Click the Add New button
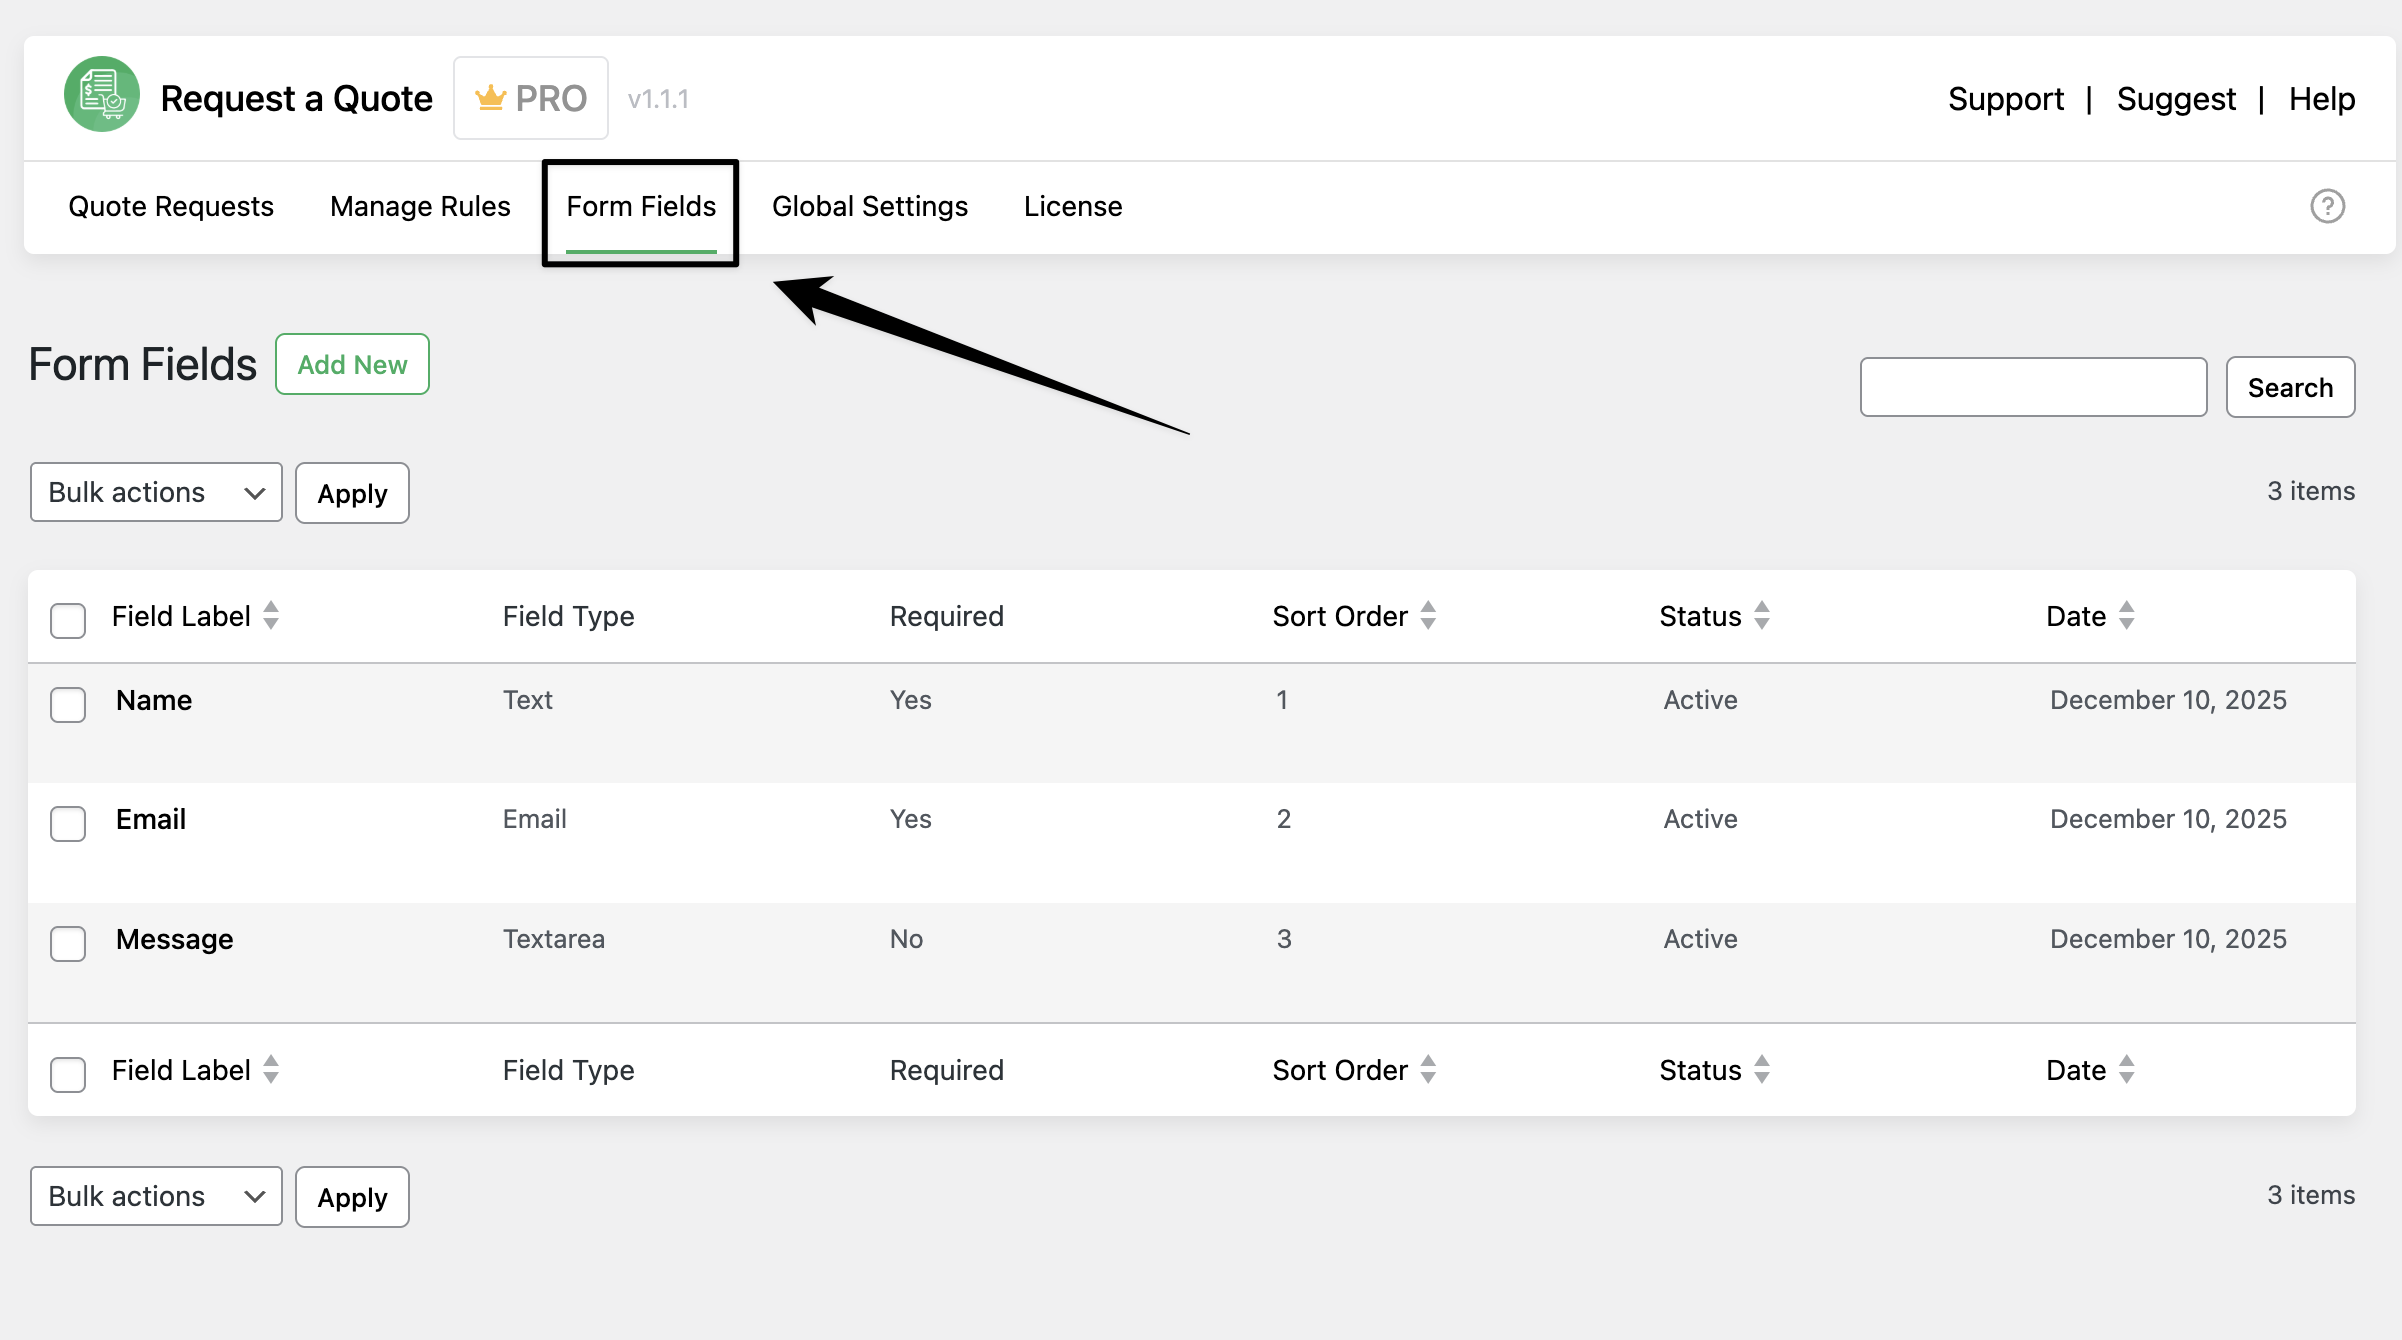Screen dimensions: 2402x1340 point(352,364)
